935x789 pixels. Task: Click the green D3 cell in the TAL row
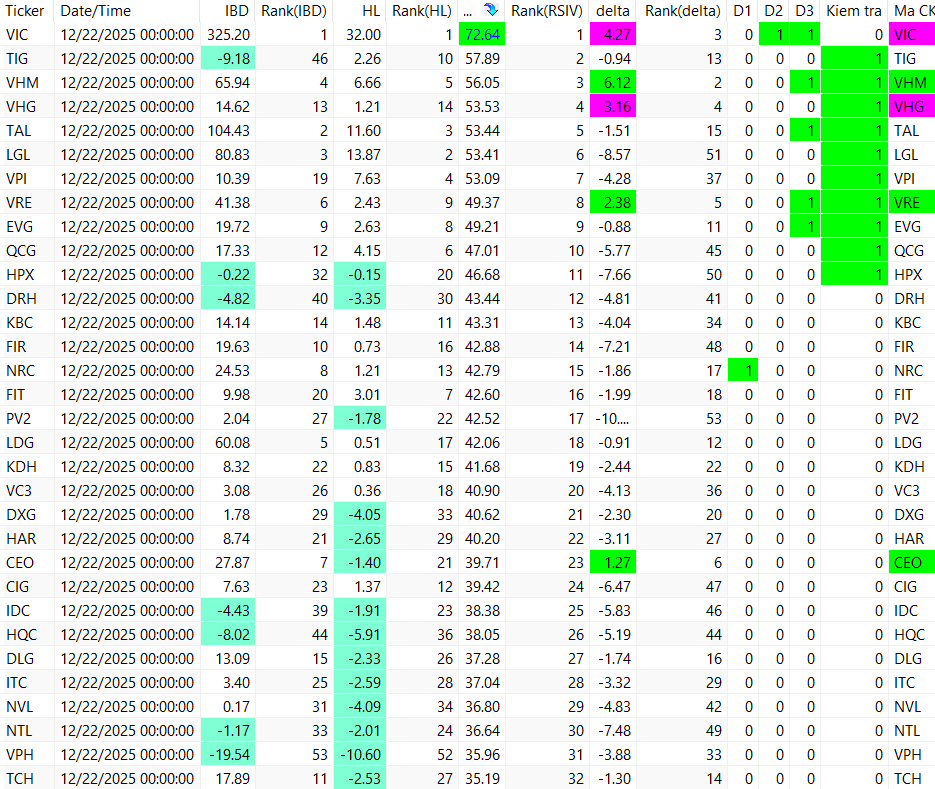[805, 131]
